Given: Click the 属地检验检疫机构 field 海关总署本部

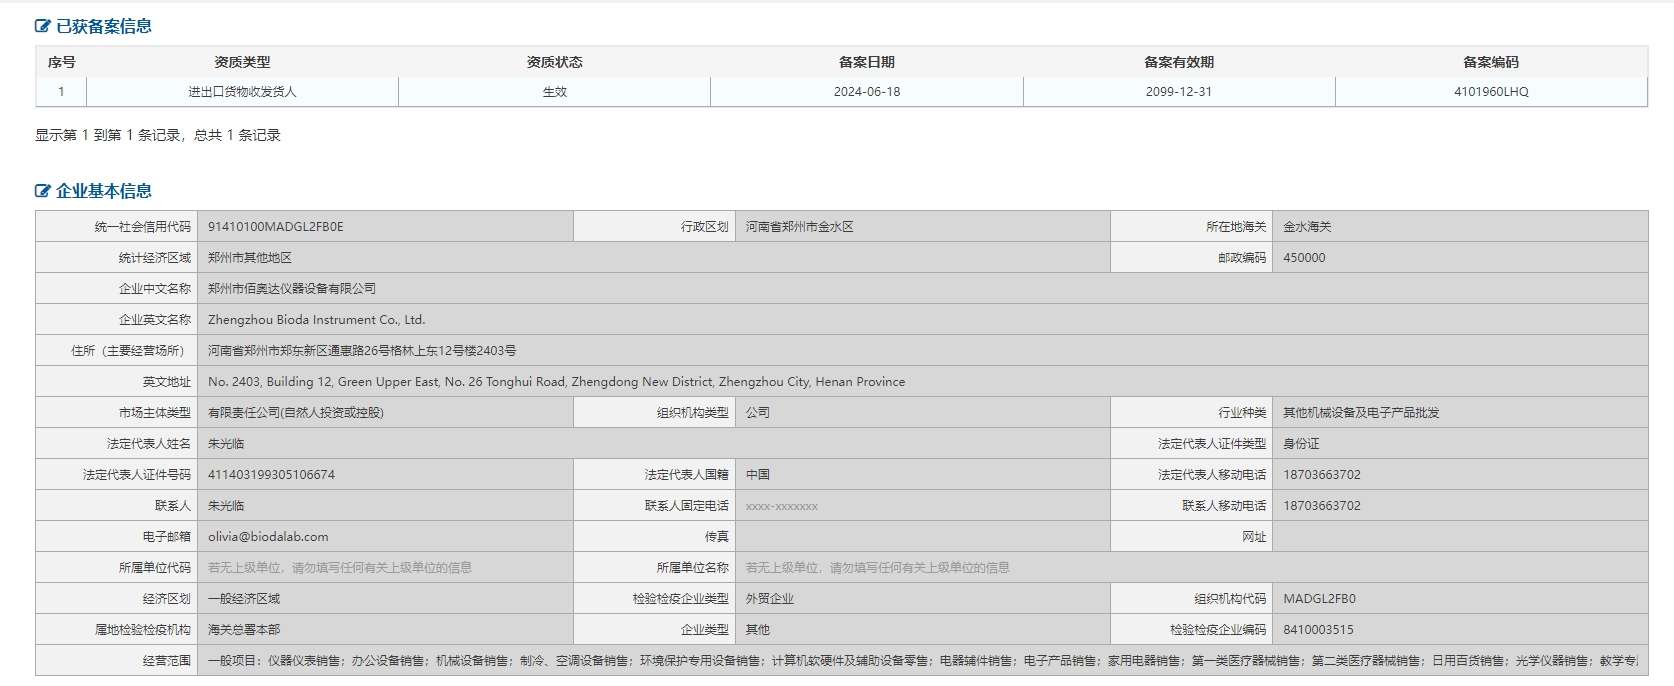Looking at the screenshot, I should pyautogui.click(x=385, y=630).
